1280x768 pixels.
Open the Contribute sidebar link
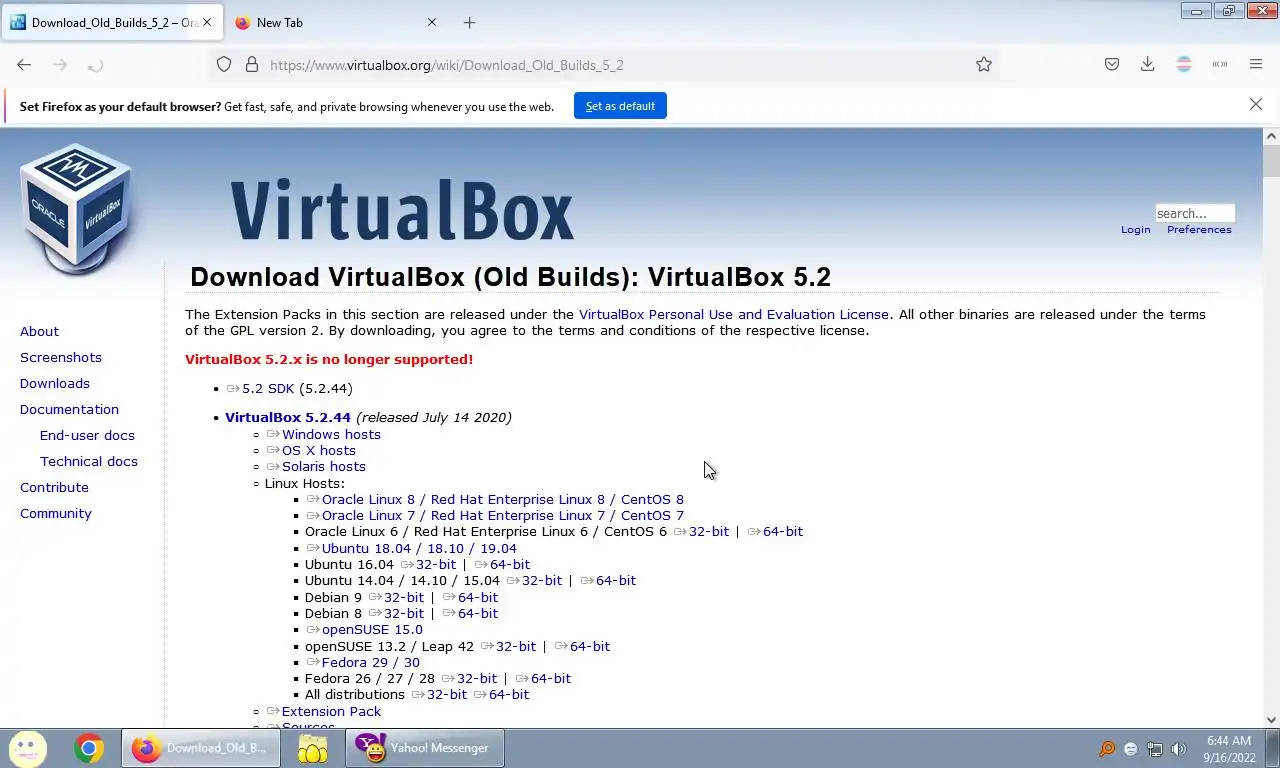54,487
